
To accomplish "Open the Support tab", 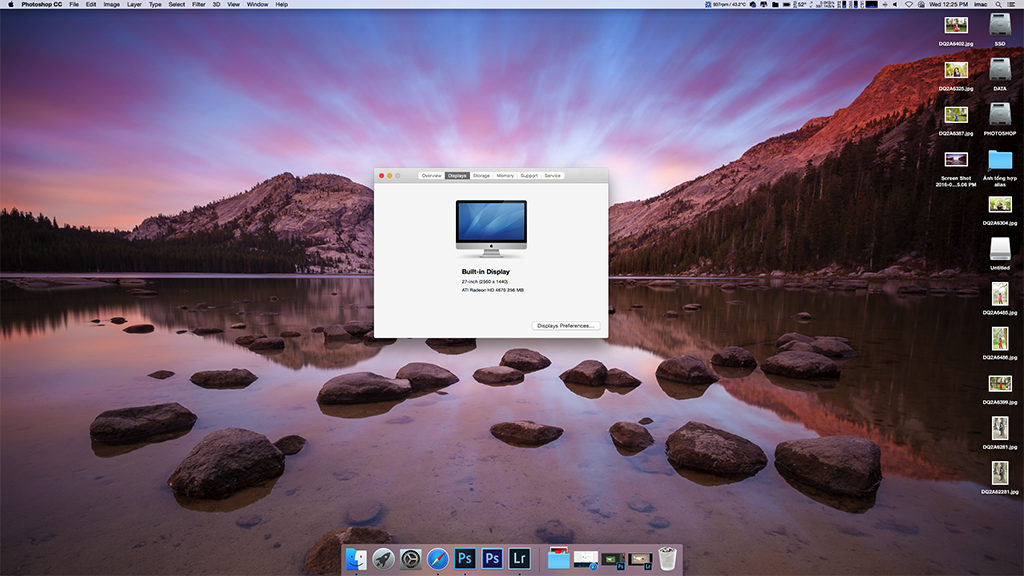I will tap(529, 176).
